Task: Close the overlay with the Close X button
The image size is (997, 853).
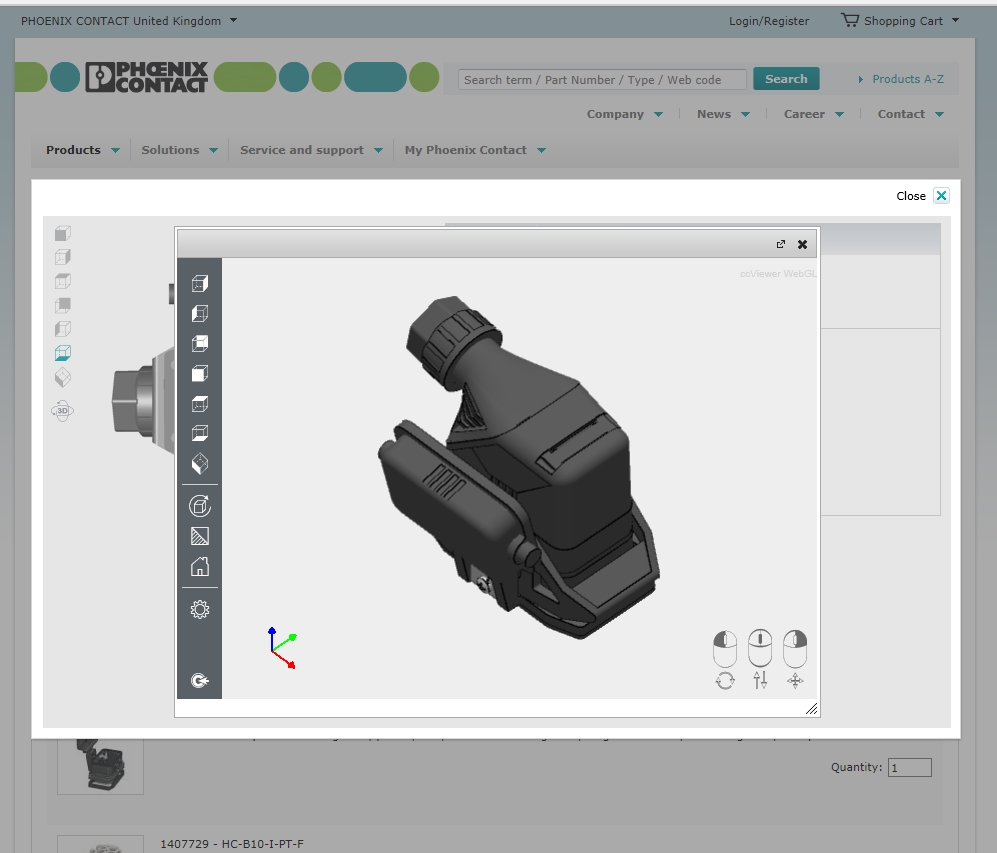Action: click(940, 196)
